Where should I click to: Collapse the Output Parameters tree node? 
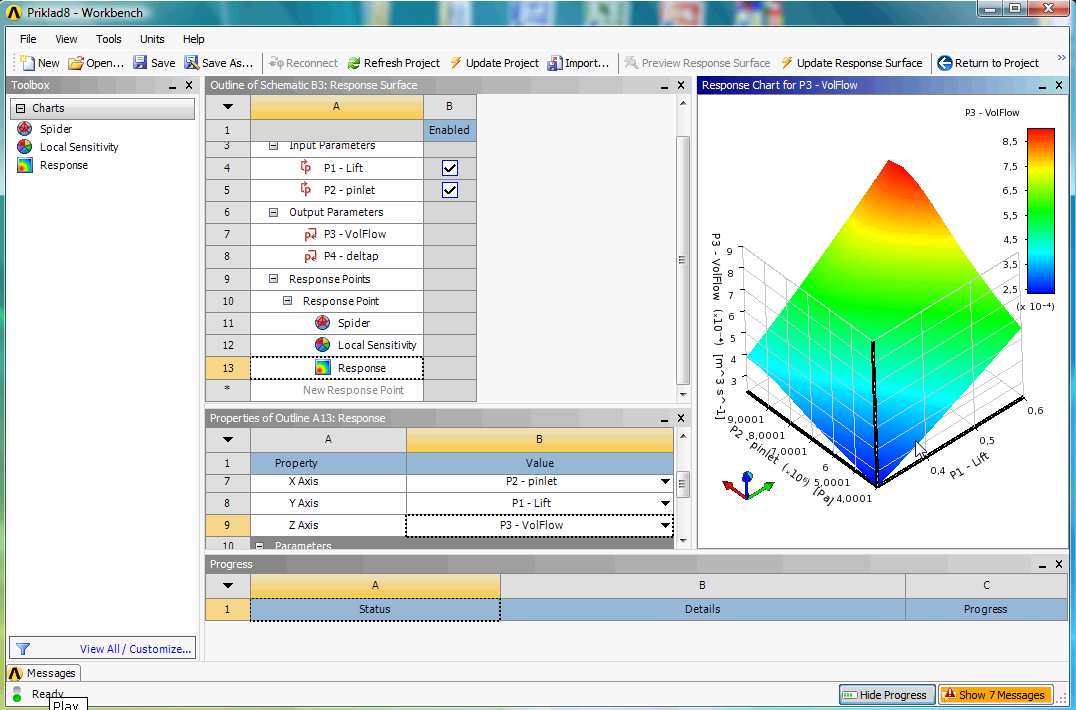(273, 213)
